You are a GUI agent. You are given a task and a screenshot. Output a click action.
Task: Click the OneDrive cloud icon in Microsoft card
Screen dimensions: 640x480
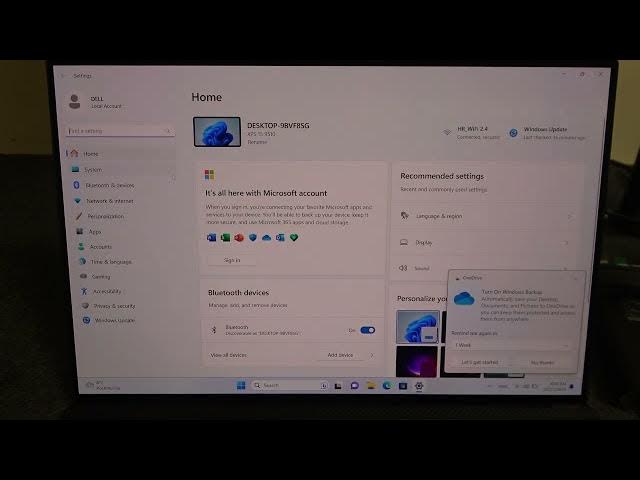[267, 237]
